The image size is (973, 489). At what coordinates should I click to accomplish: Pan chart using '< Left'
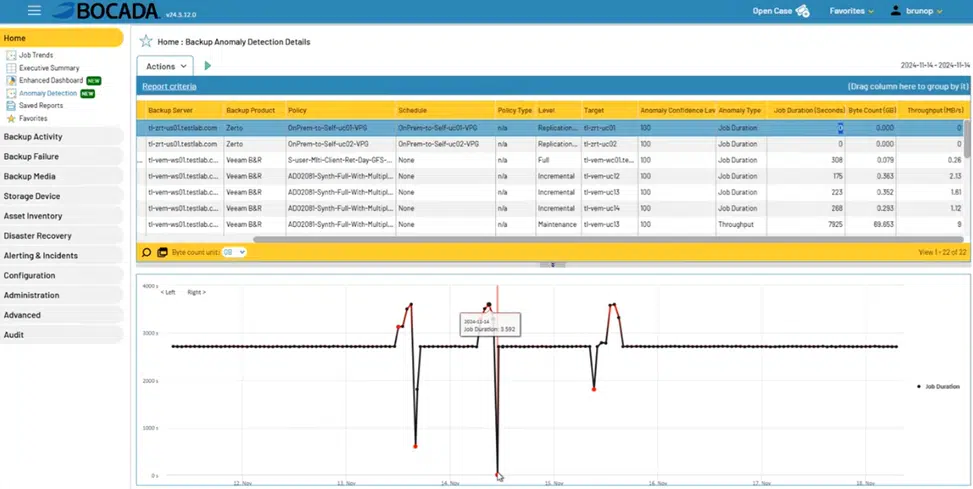[x=168, y=292]
